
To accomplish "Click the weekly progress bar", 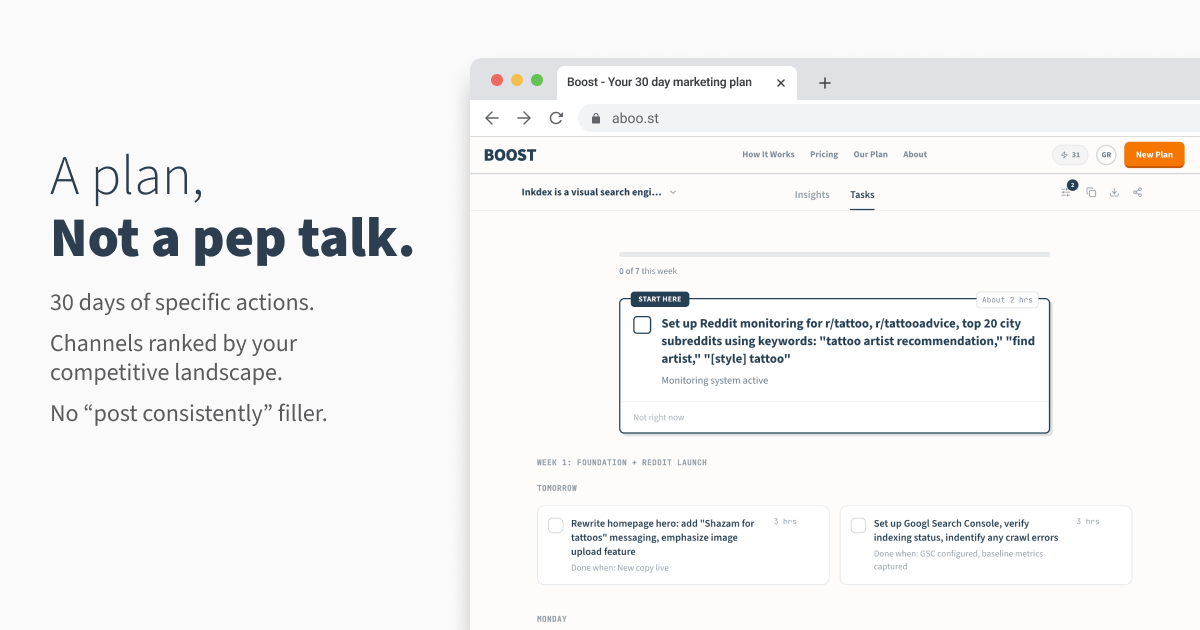I will pyautogui.click(x=835, y=254).
